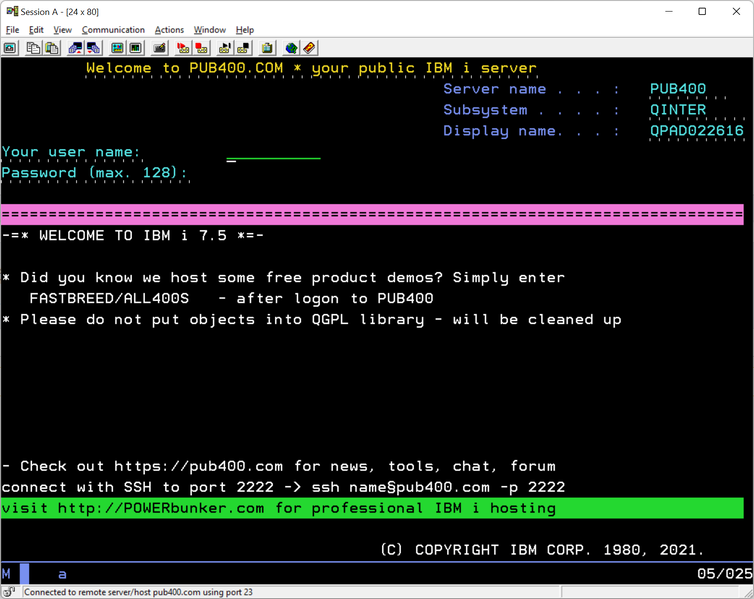Image resolution: width=754 pixels, height=599 pixels.
Task: Click the 'Server name' label
Action: (494, 89)
